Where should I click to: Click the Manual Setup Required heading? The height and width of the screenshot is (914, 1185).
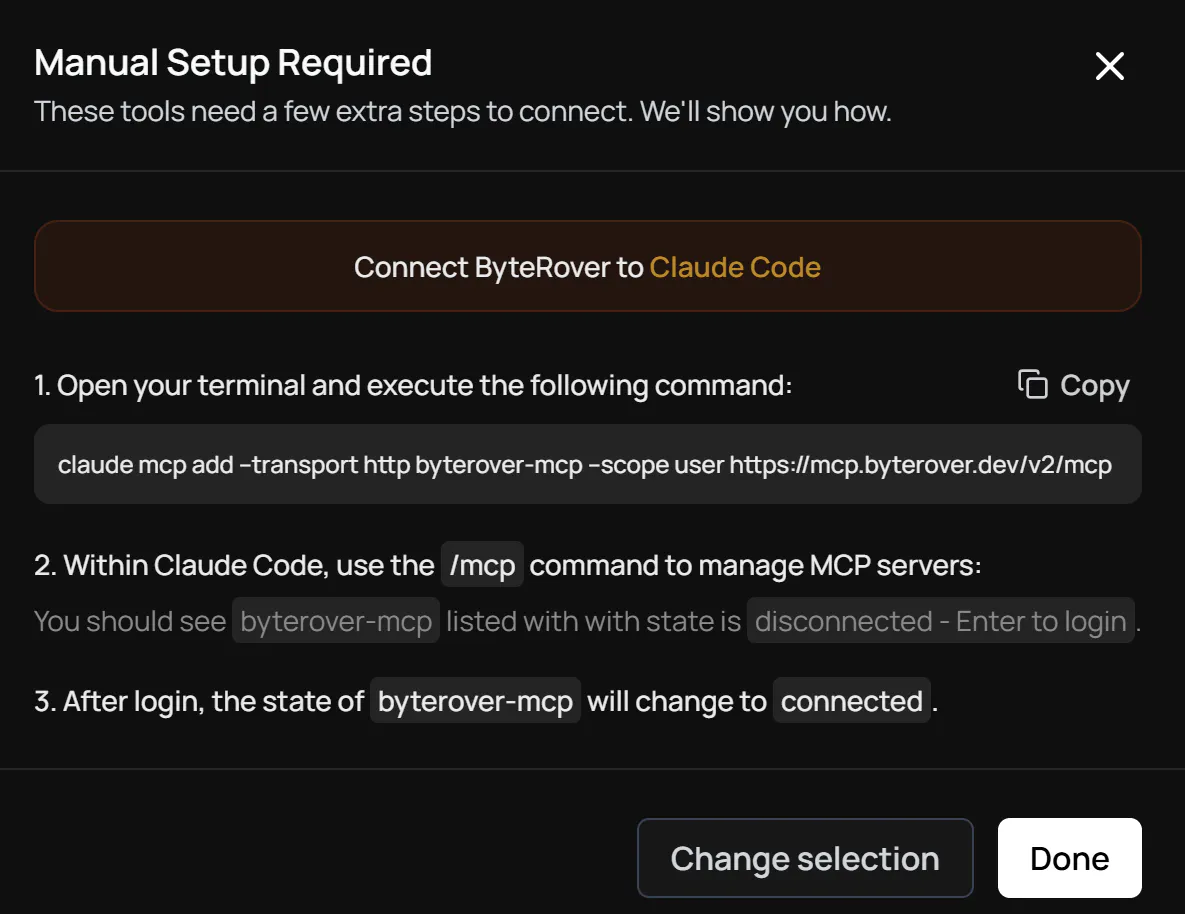[x=233, y=63]
